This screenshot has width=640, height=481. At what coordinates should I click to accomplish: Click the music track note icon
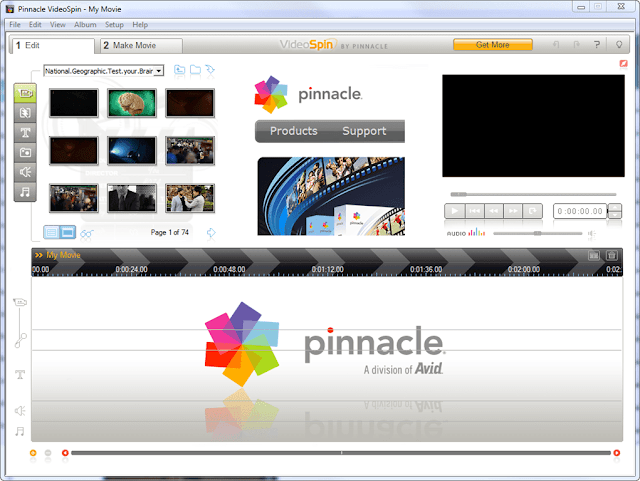pos(20,431)
